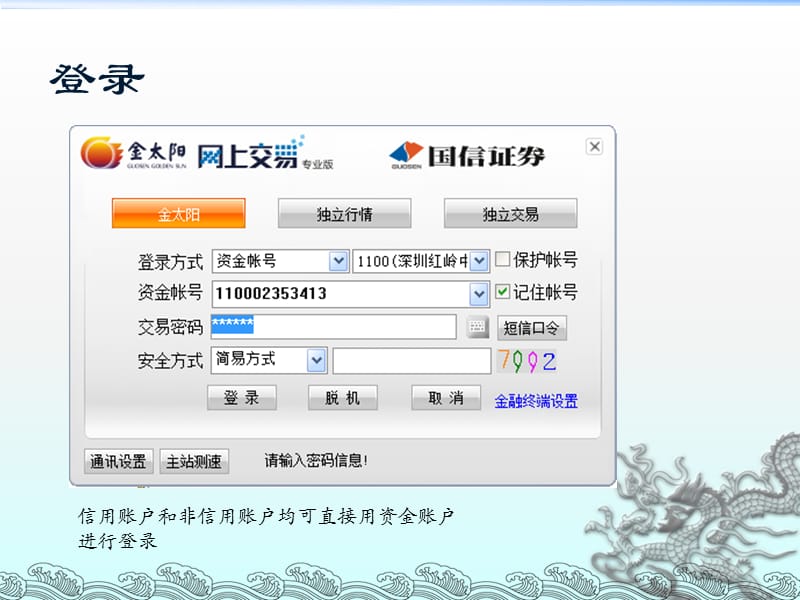Click the 安全方式 label
This screenshot has height=600, width=800.
pyautogui.click(x=170, y=361)
